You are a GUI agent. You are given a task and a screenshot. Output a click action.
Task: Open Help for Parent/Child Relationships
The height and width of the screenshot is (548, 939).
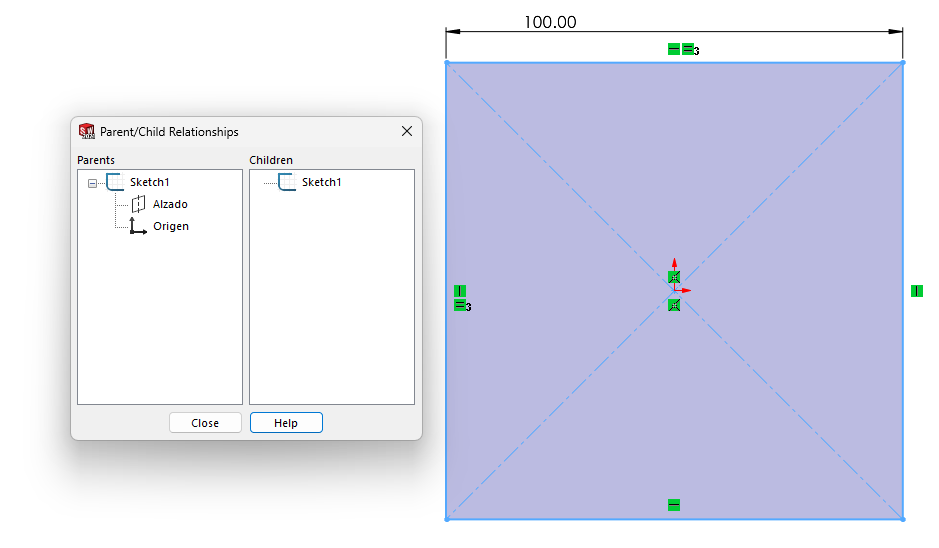pyautogui.click(x=286, y=423)
